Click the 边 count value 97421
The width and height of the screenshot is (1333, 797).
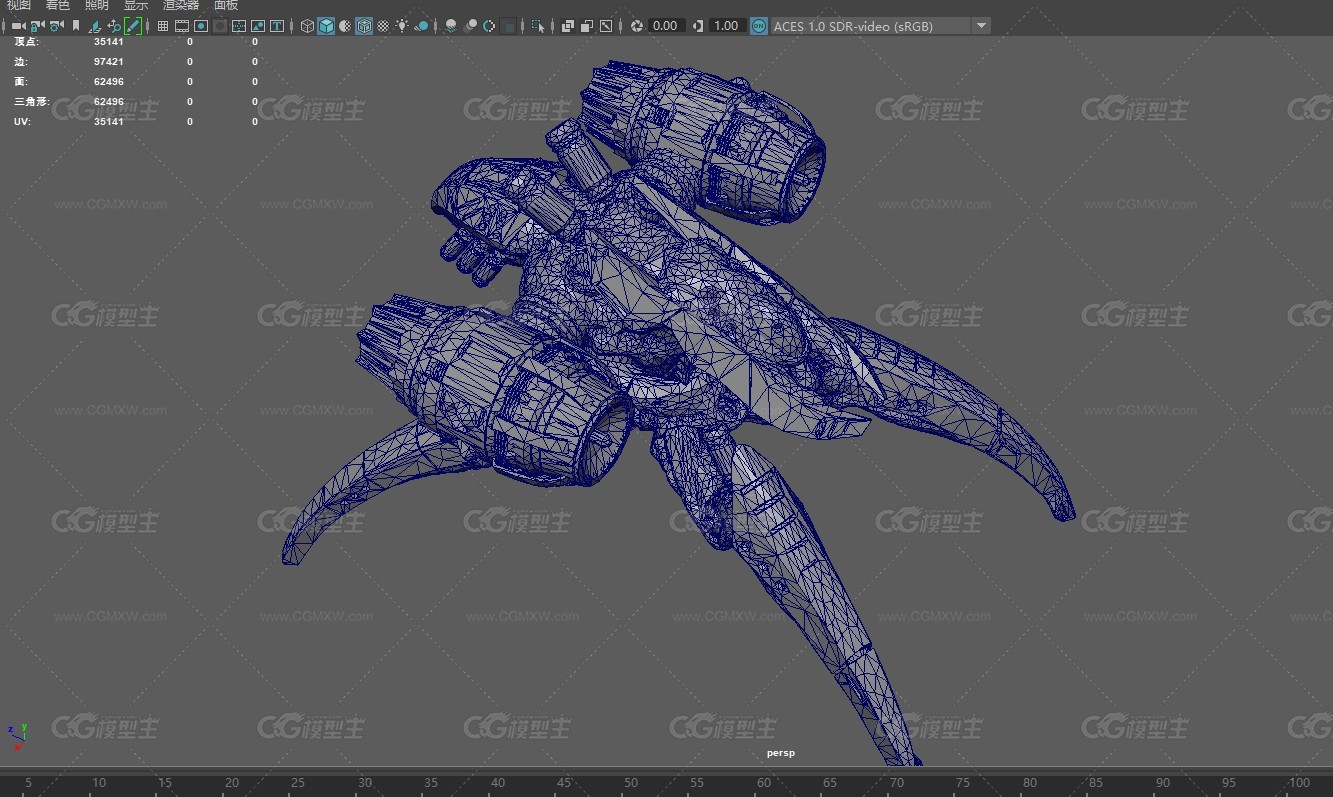click(x=109, y=62)
